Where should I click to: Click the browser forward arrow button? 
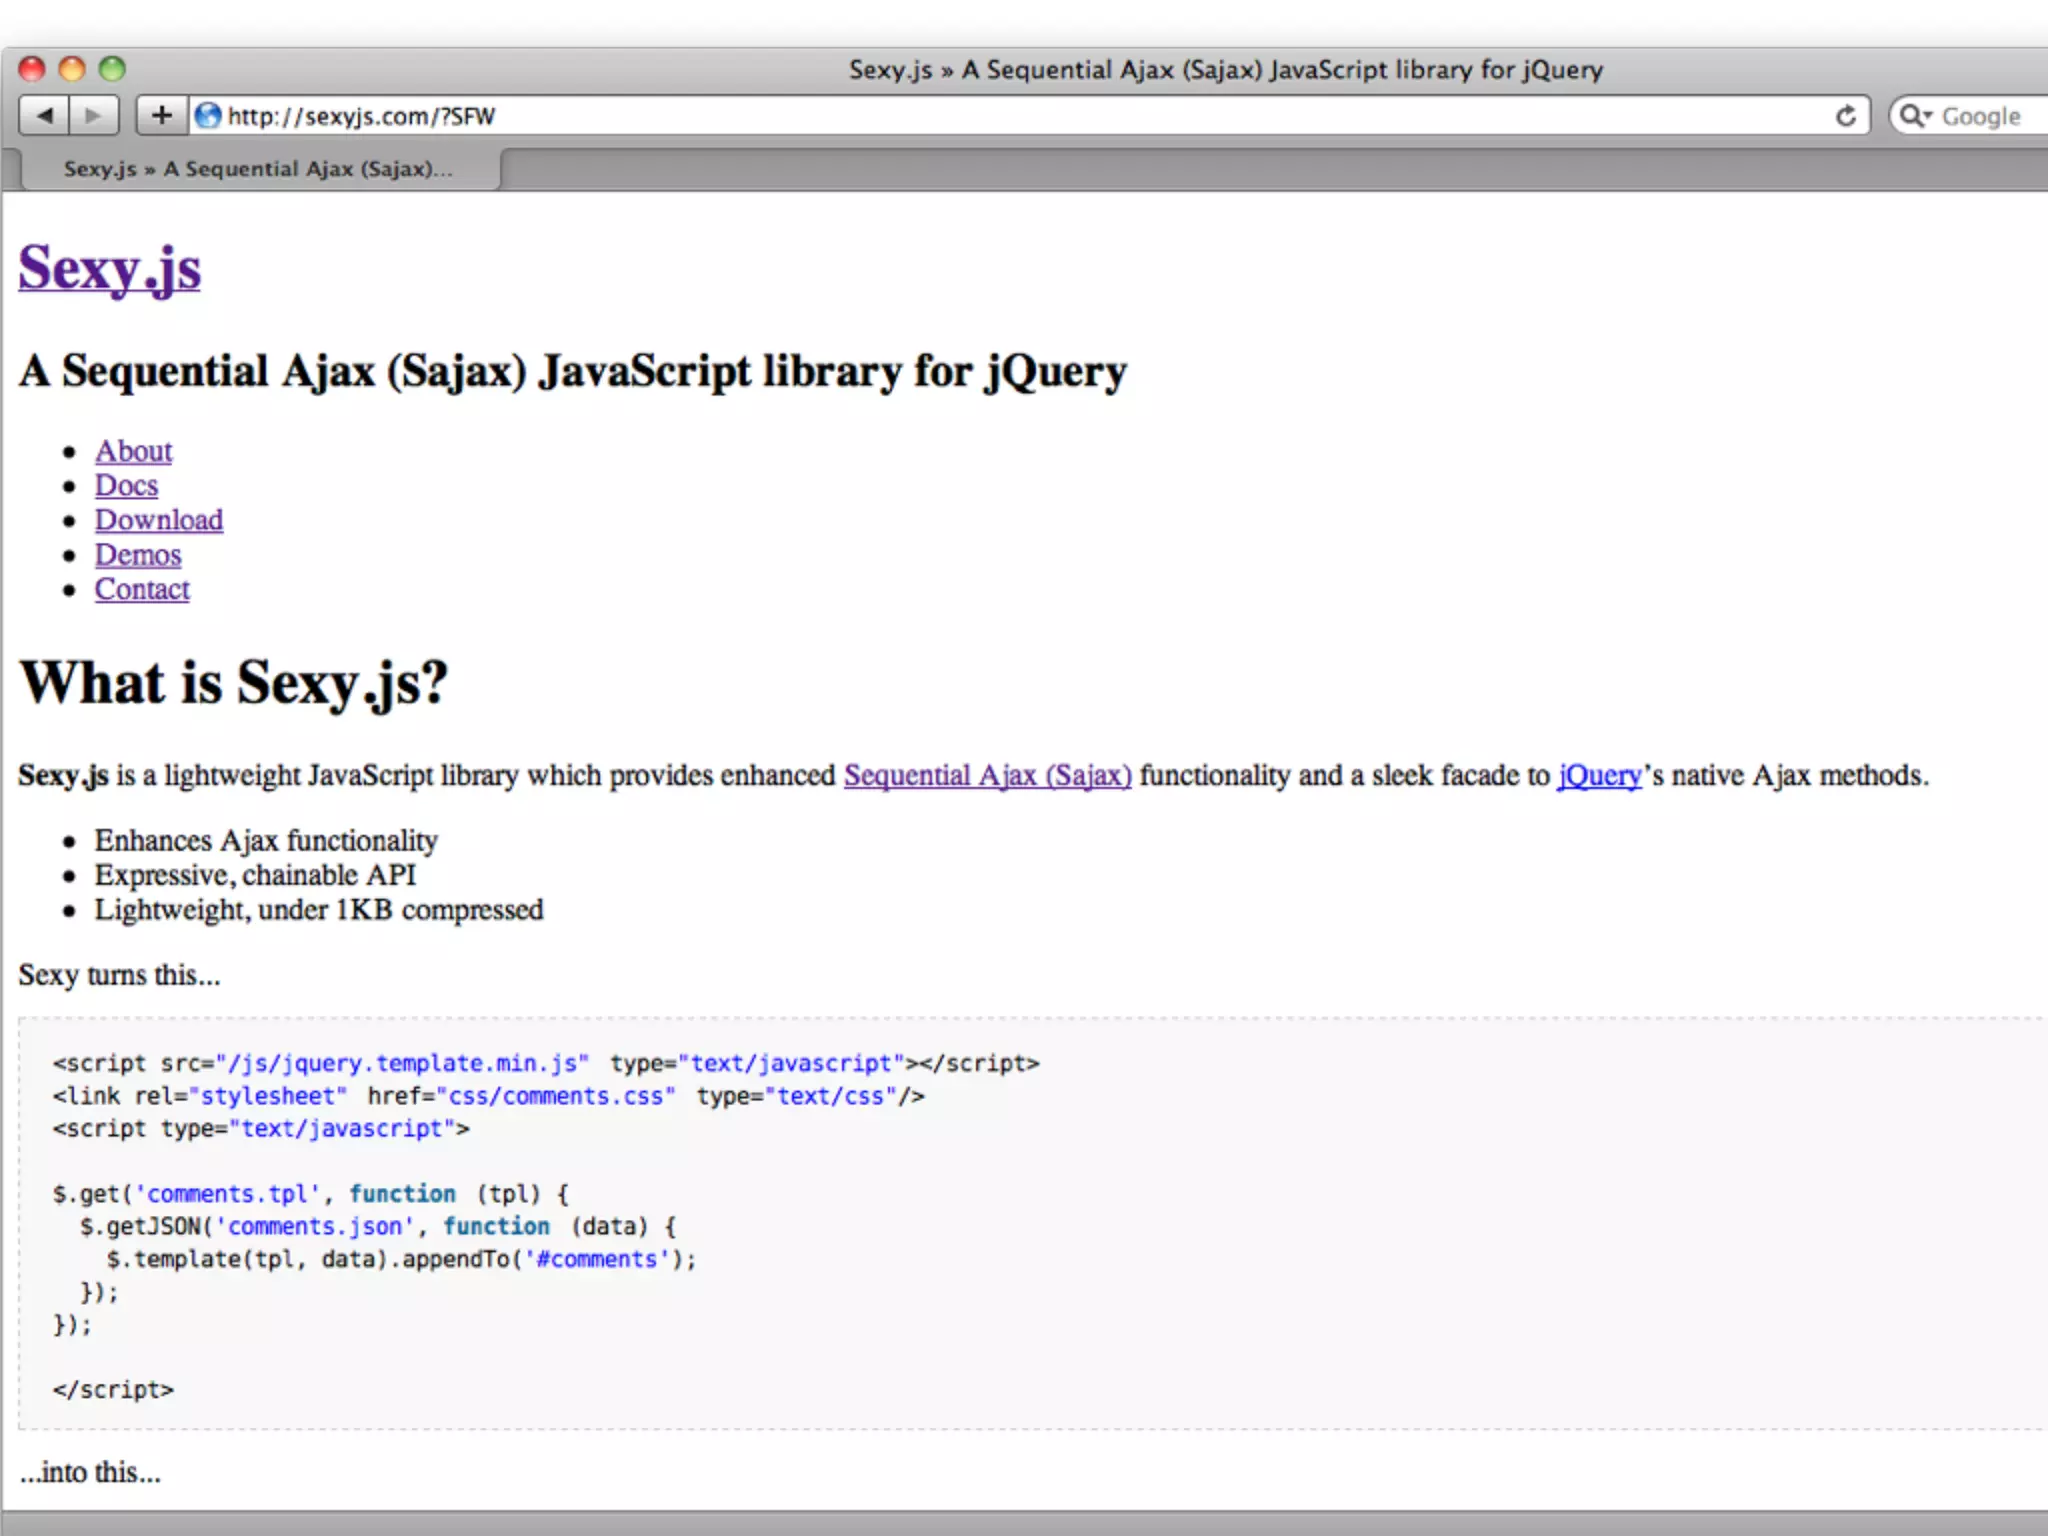point(94,116)
